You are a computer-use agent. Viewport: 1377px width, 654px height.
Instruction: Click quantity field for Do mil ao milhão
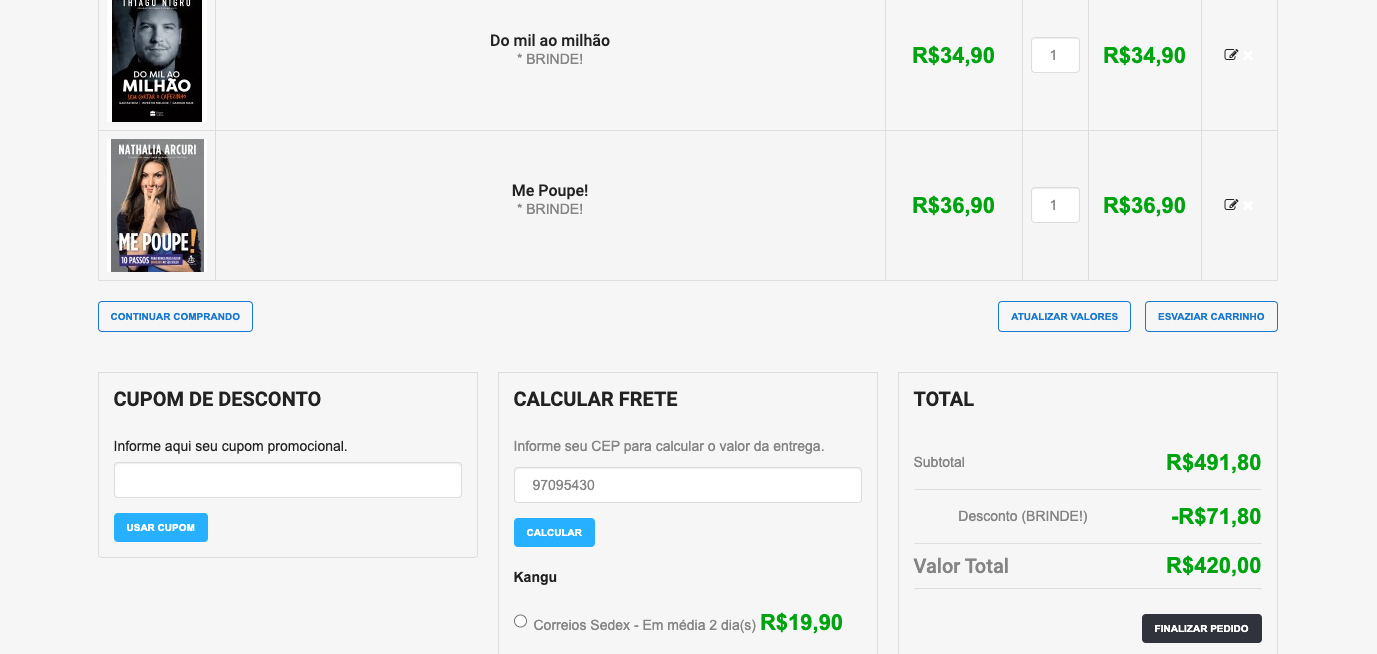[1054, 55]
